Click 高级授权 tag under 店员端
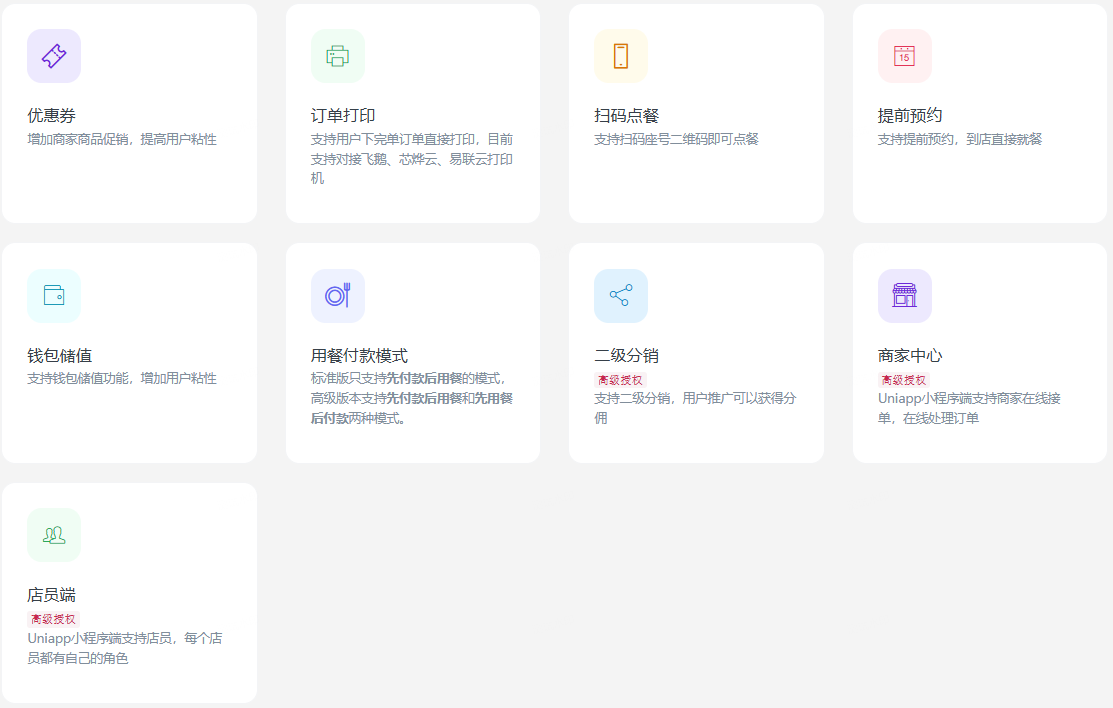The width and height of the screenshot is (1113, 708). point(53,619)
